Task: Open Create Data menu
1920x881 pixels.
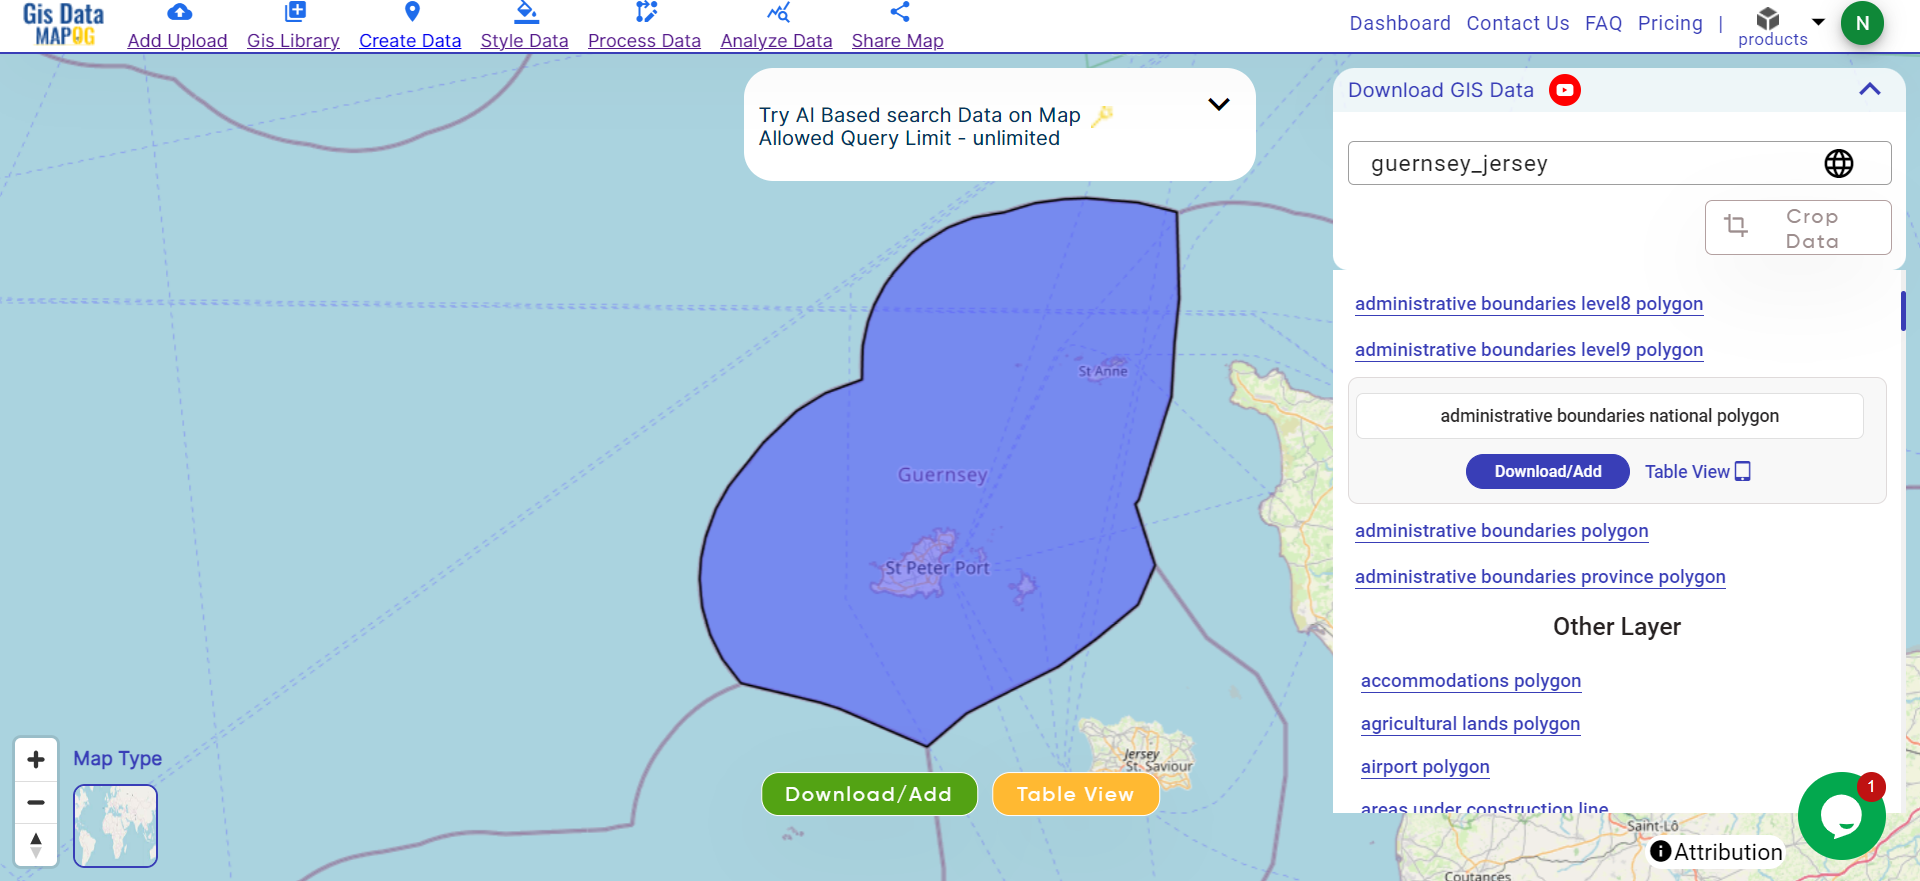Action: tap(410, 41)
